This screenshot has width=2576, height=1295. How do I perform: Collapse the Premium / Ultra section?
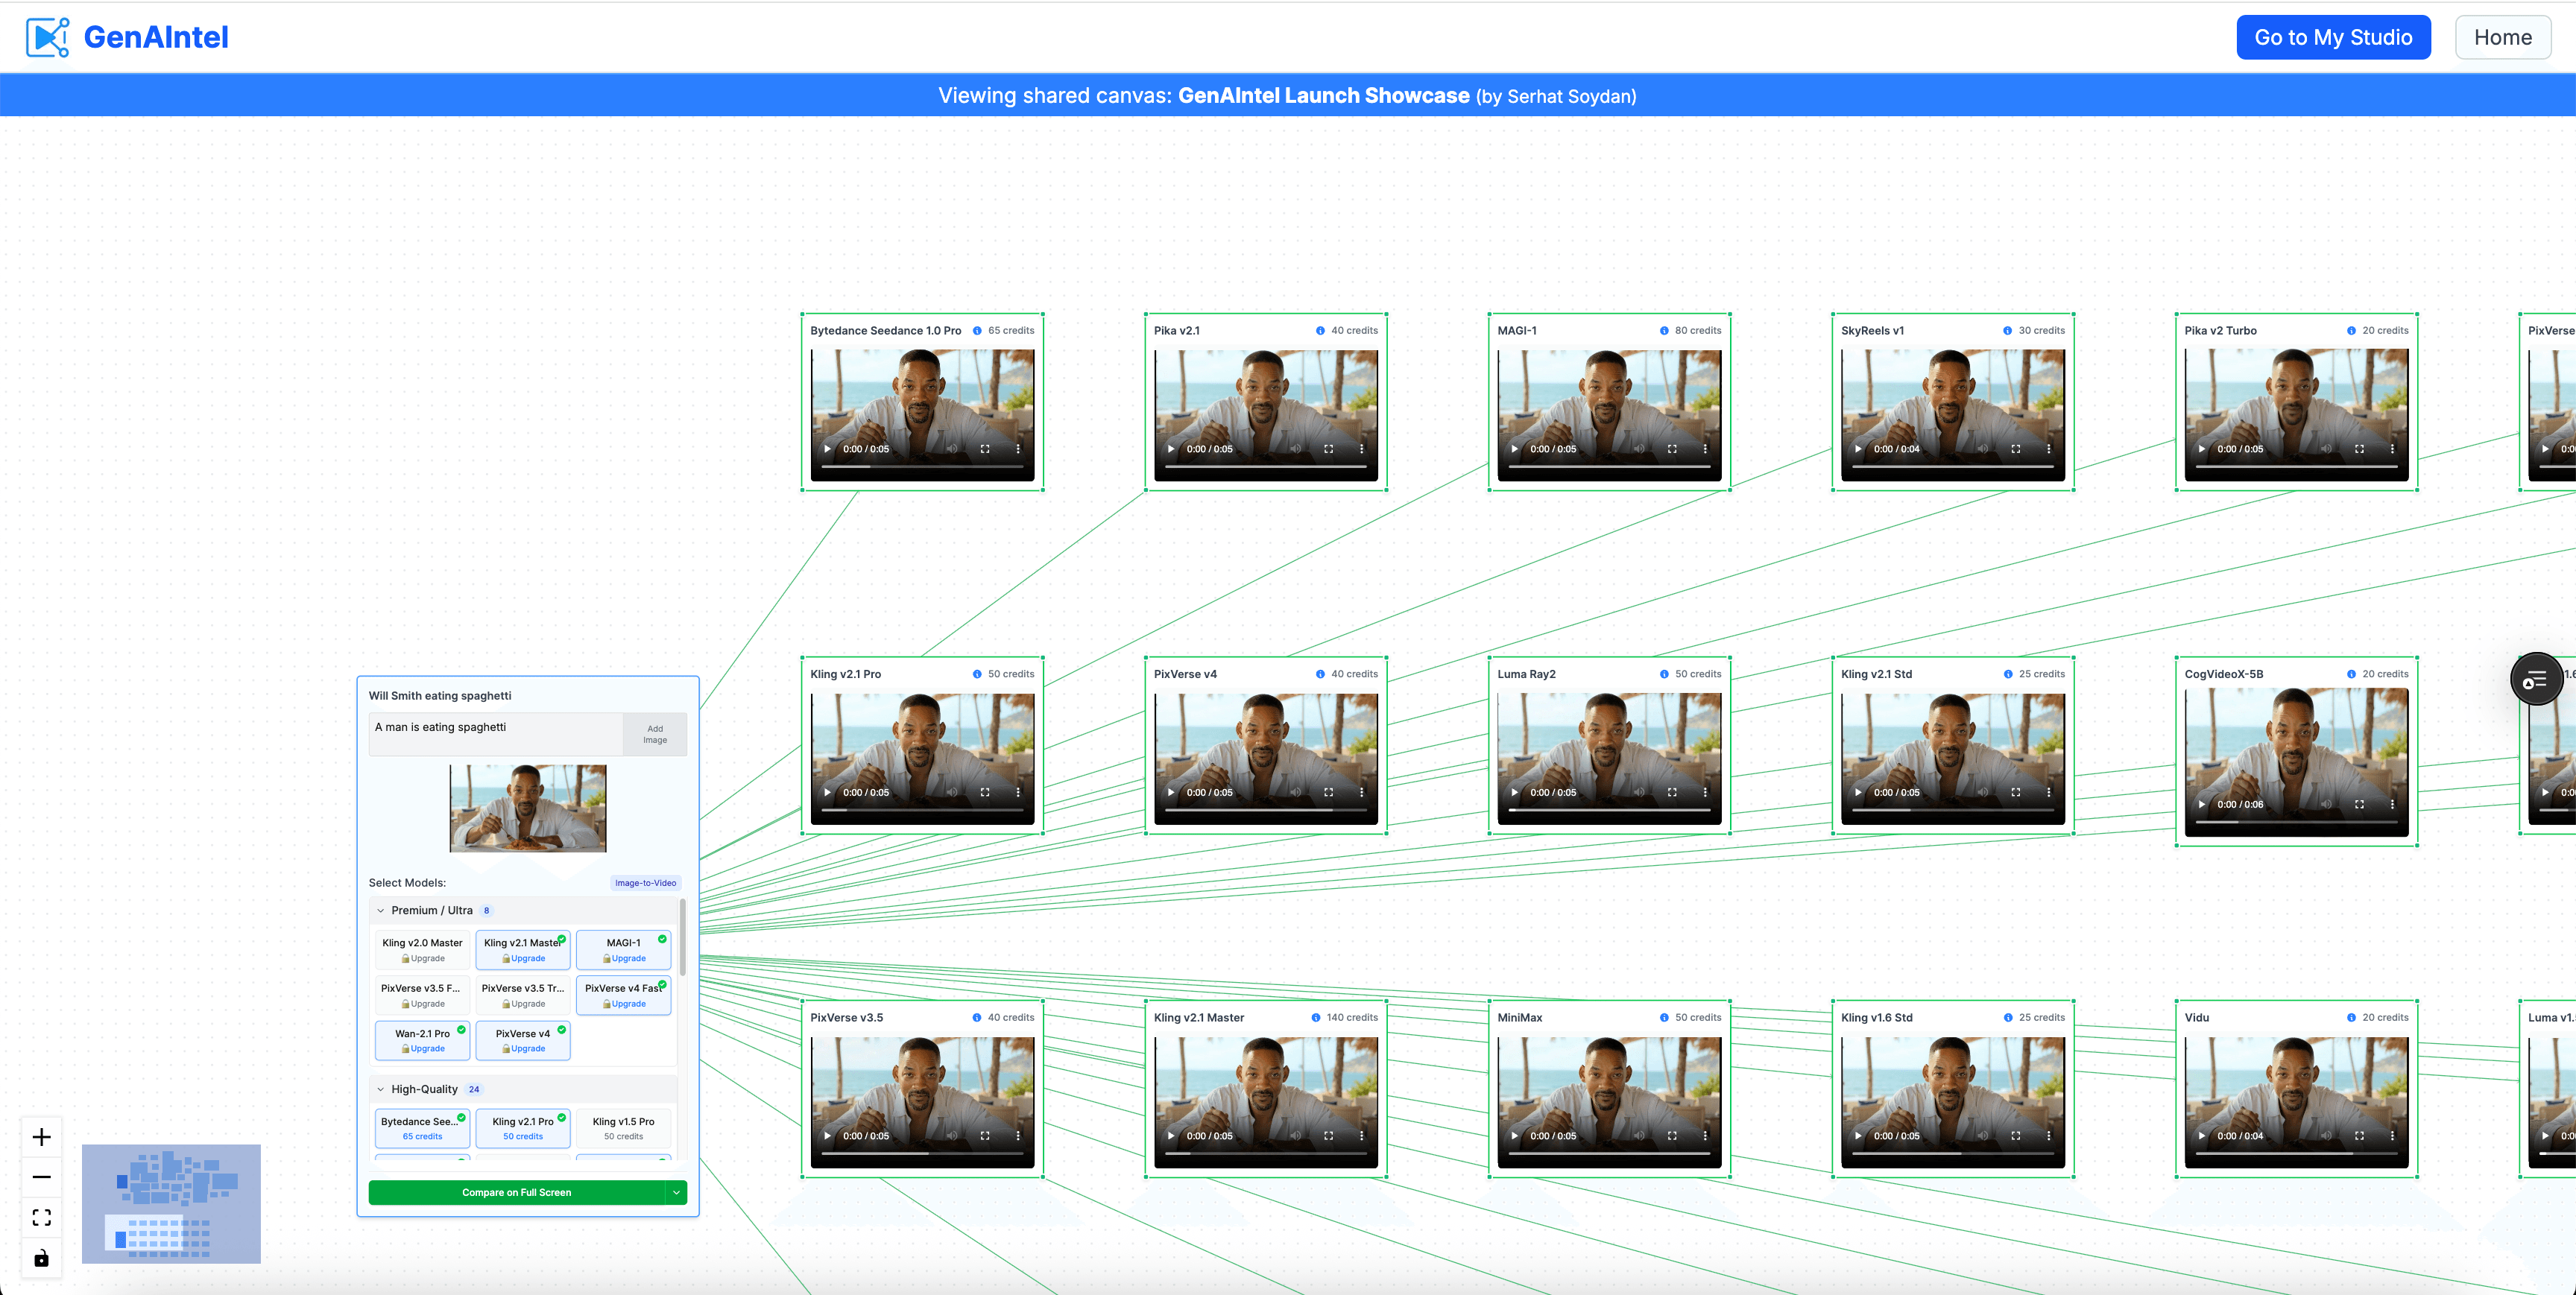pos(380,910)
